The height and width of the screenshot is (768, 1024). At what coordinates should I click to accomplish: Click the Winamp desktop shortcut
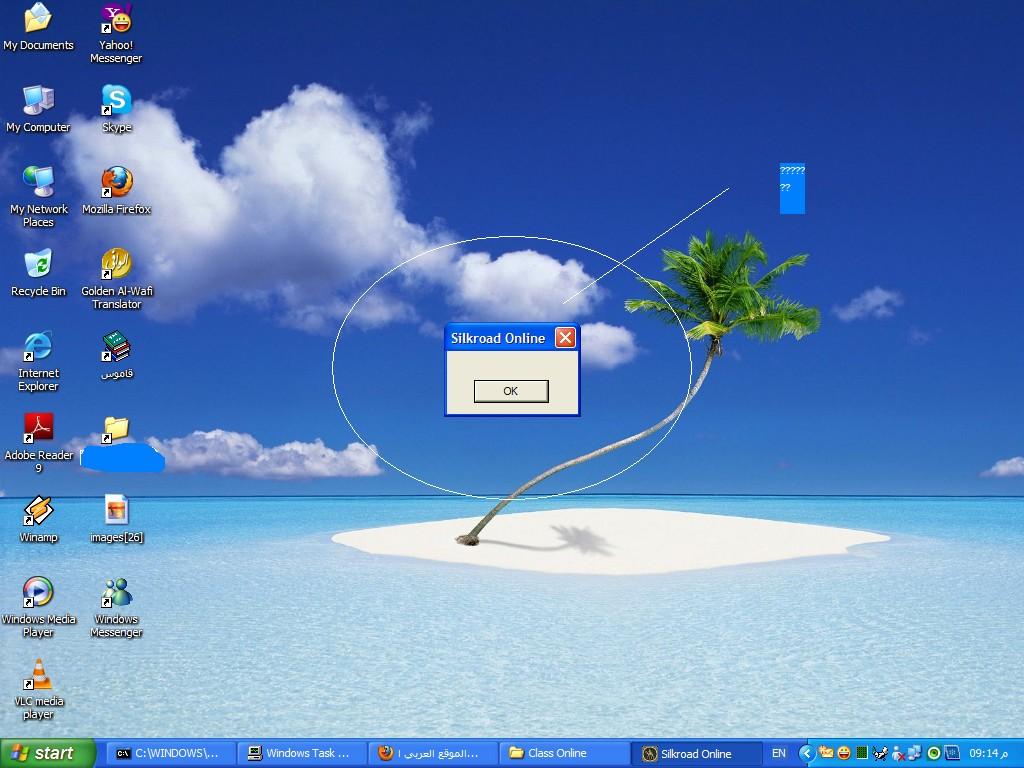[38, 511]
